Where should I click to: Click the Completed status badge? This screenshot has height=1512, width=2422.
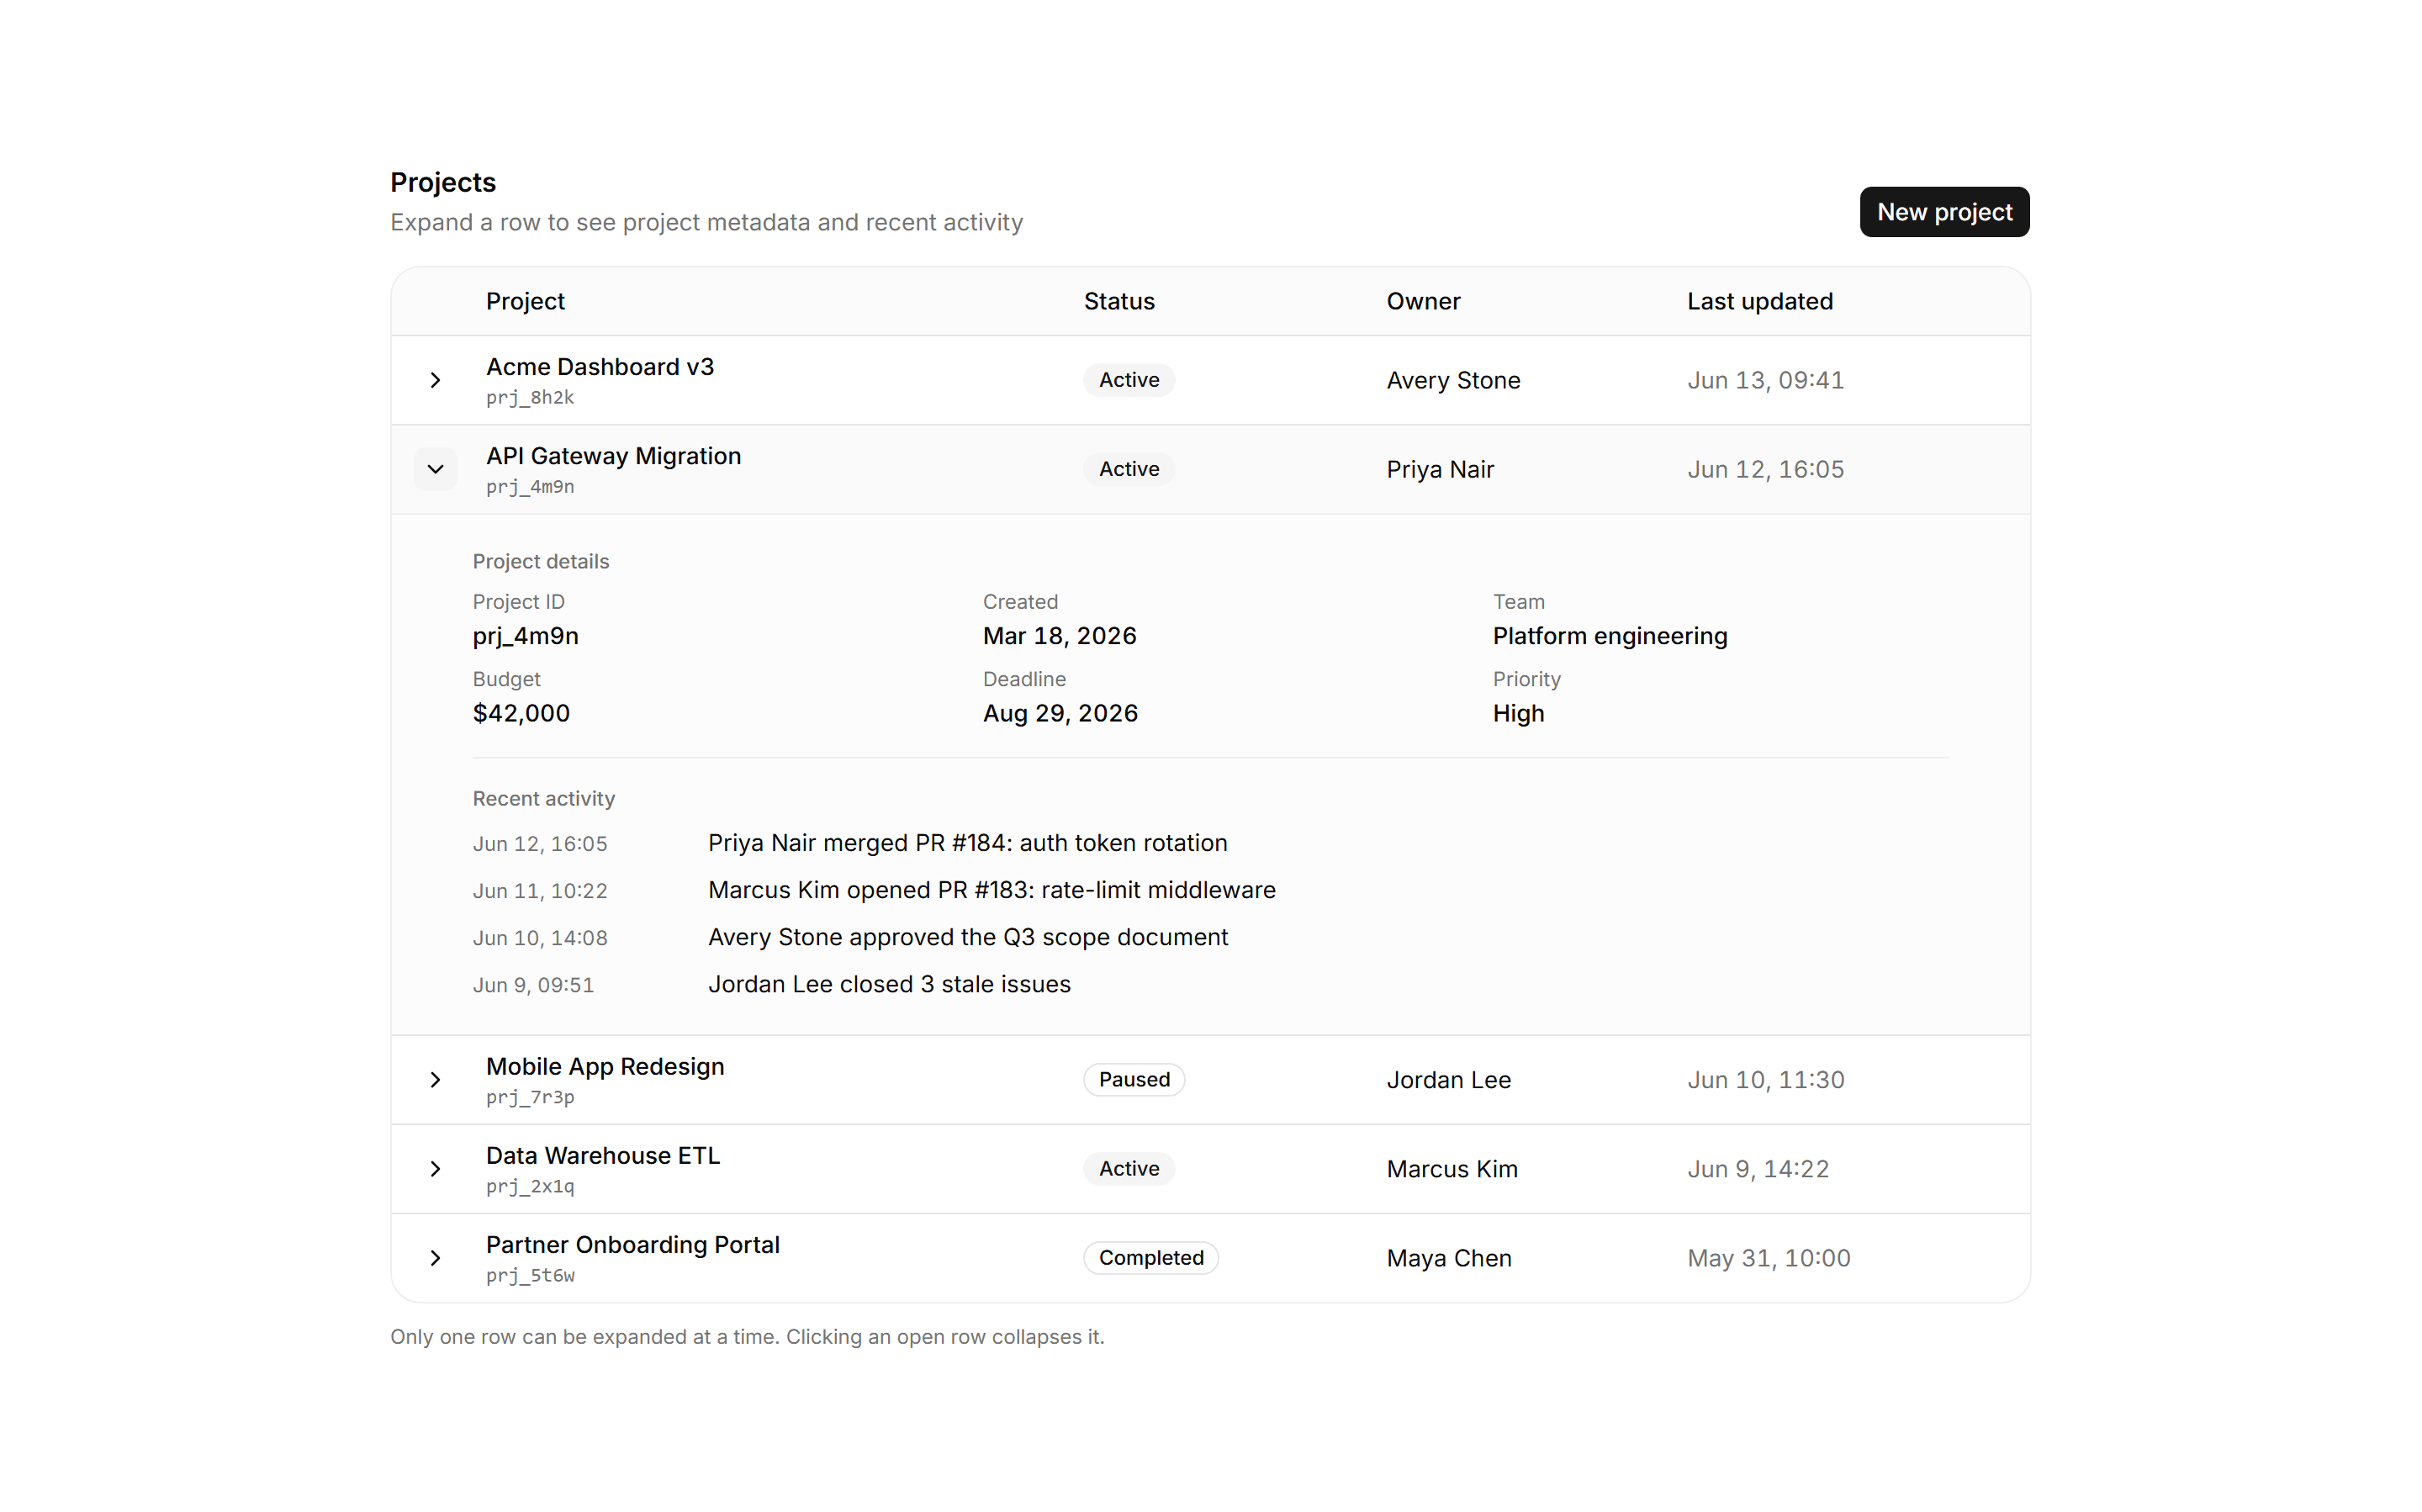(1150, 1258)
